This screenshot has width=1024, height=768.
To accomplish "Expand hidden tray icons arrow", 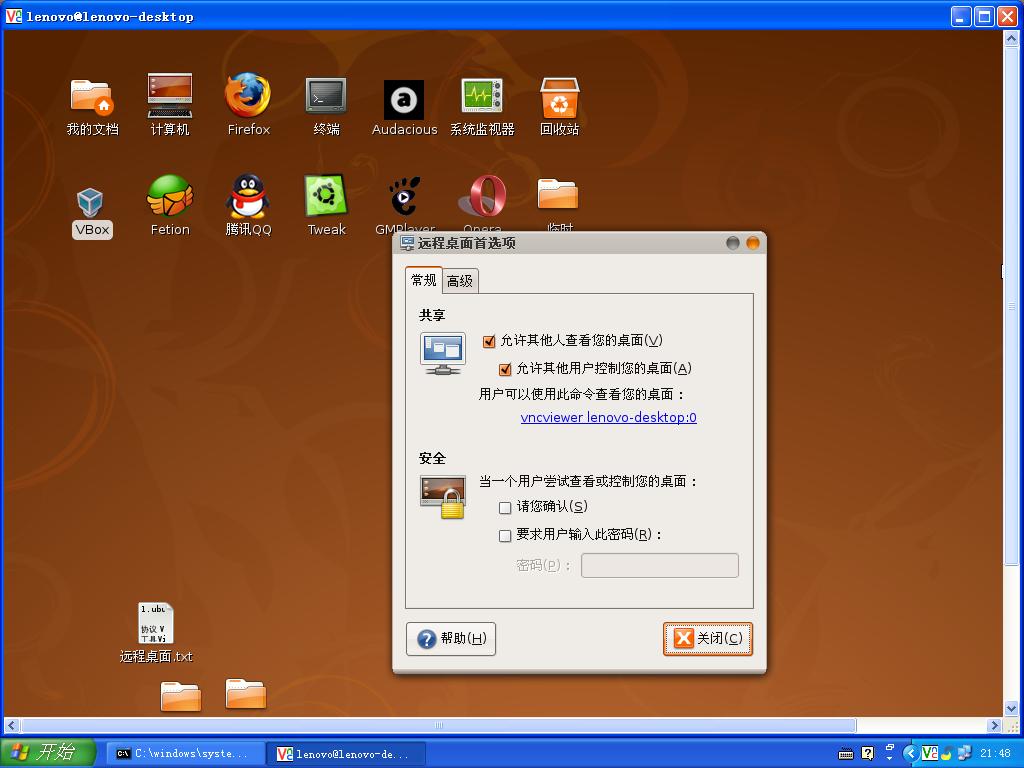I will [910, 753].
